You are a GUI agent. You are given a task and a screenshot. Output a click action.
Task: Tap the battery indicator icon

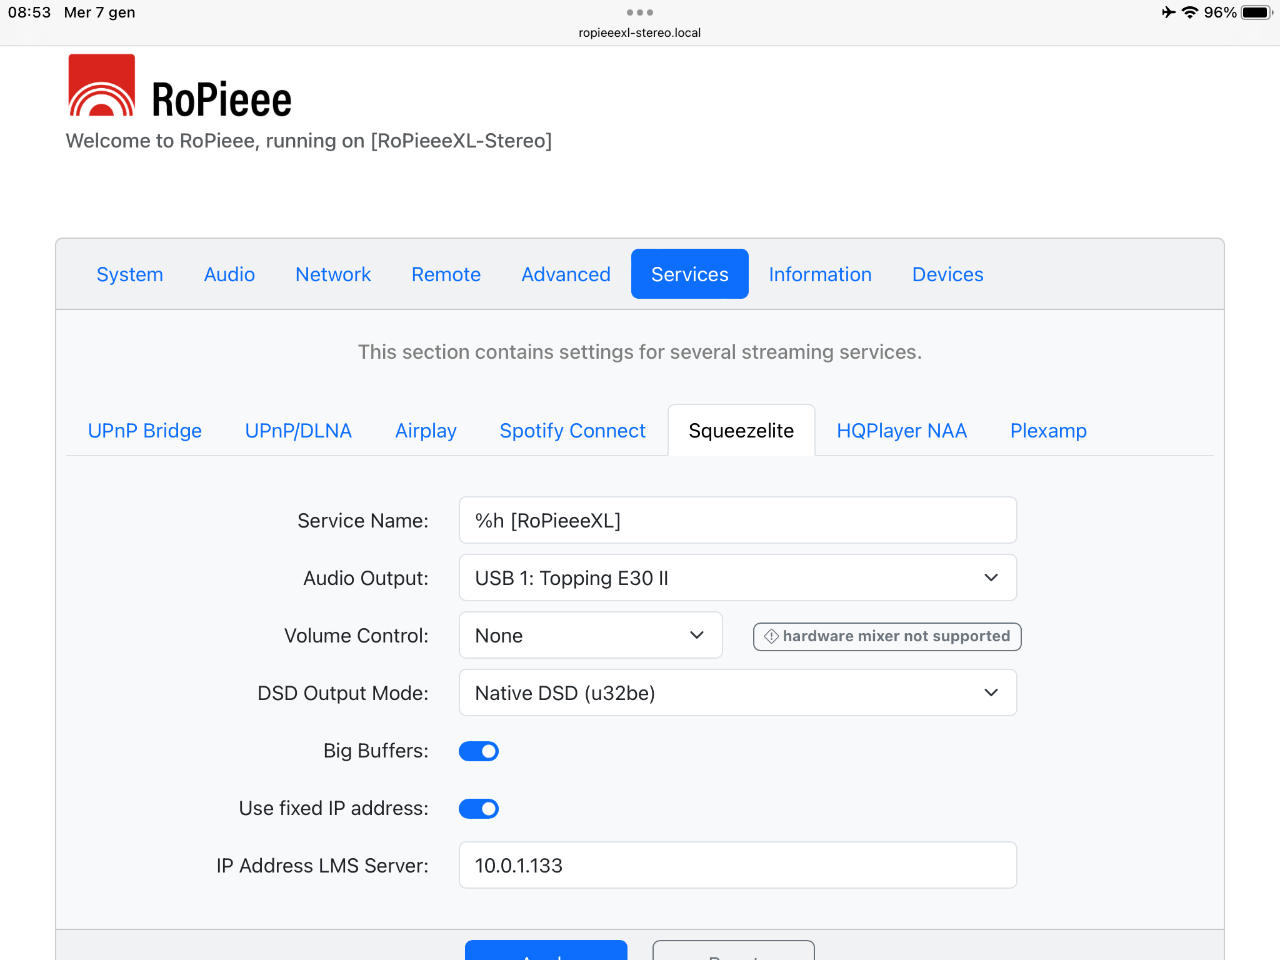coord(1256,12)
